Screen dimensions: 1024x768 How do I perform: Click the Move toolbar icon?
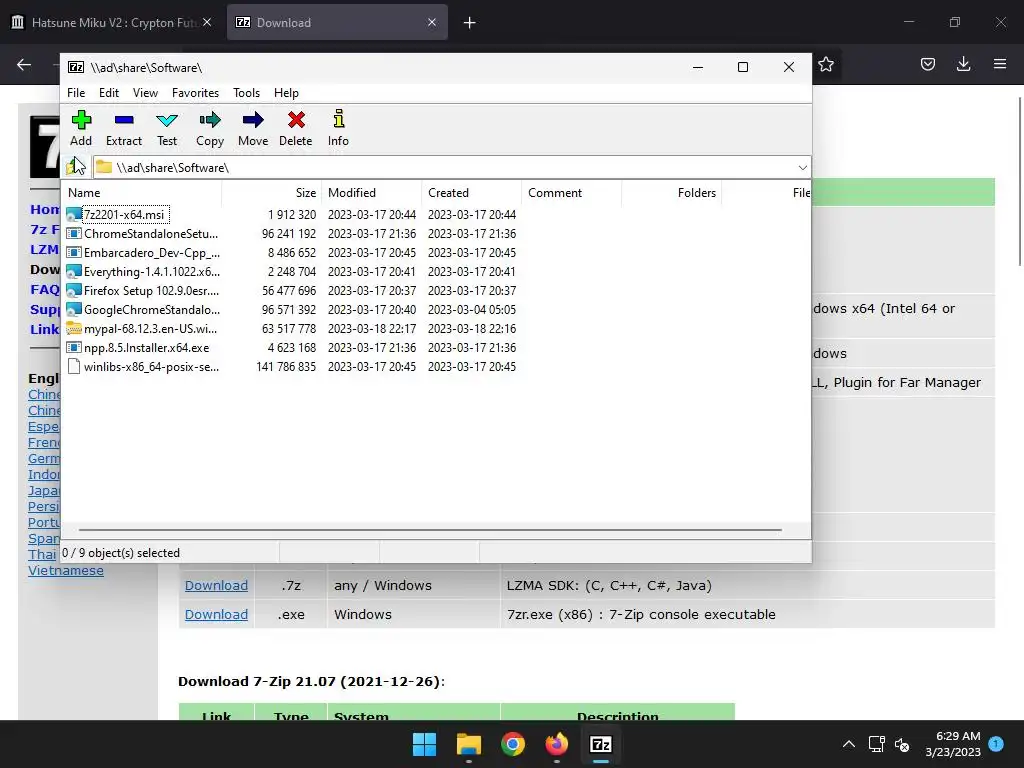253,120
